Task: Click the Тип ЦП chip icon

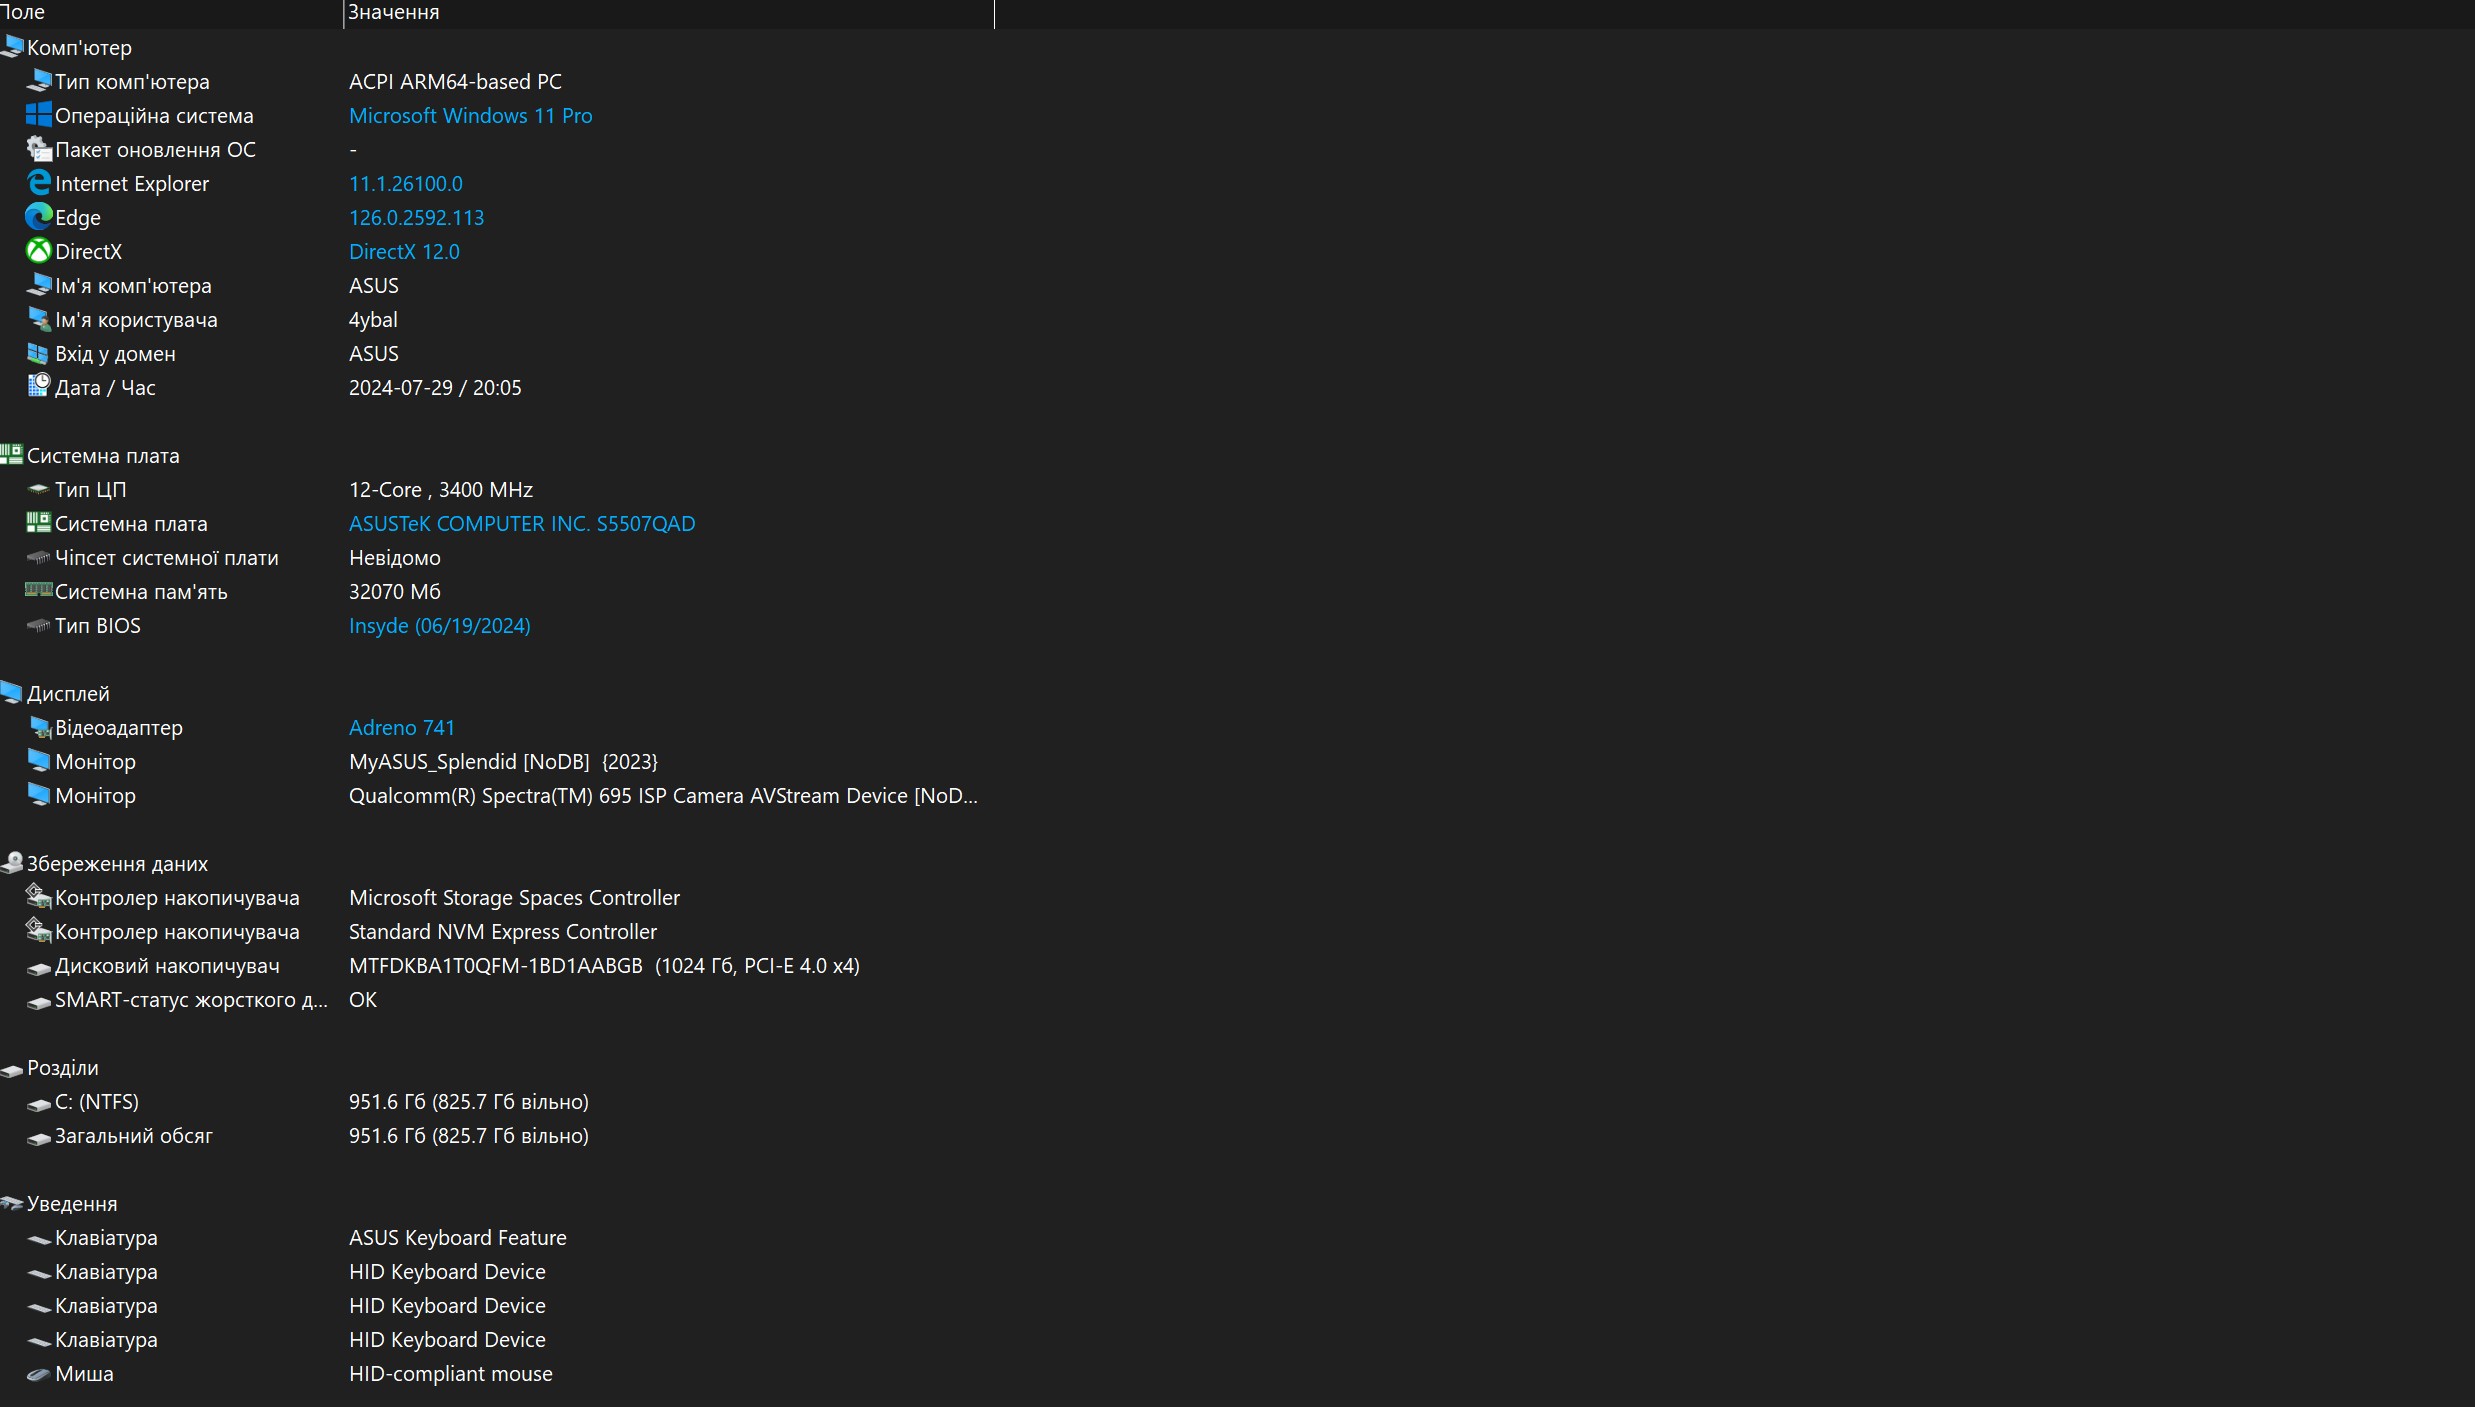Action: pyautogui.click(x=38, y=488)
